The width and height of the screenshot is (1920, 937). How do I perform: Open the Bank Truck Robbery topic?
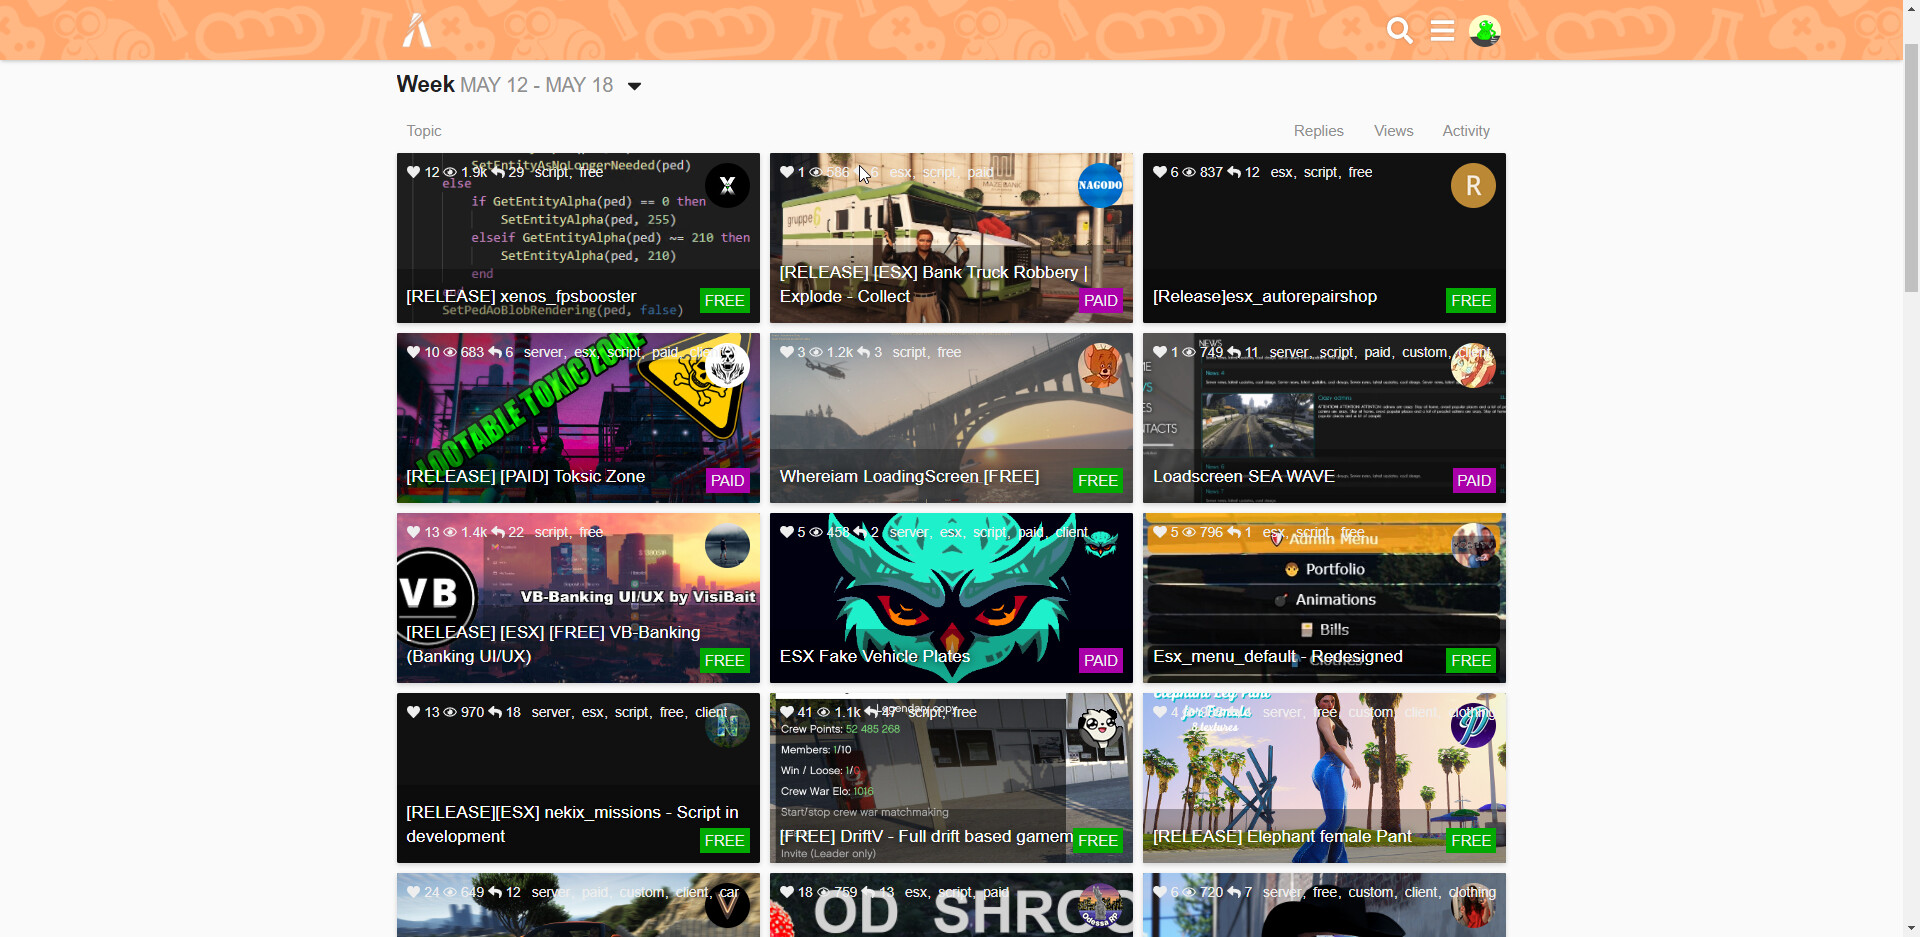point(933,284)
